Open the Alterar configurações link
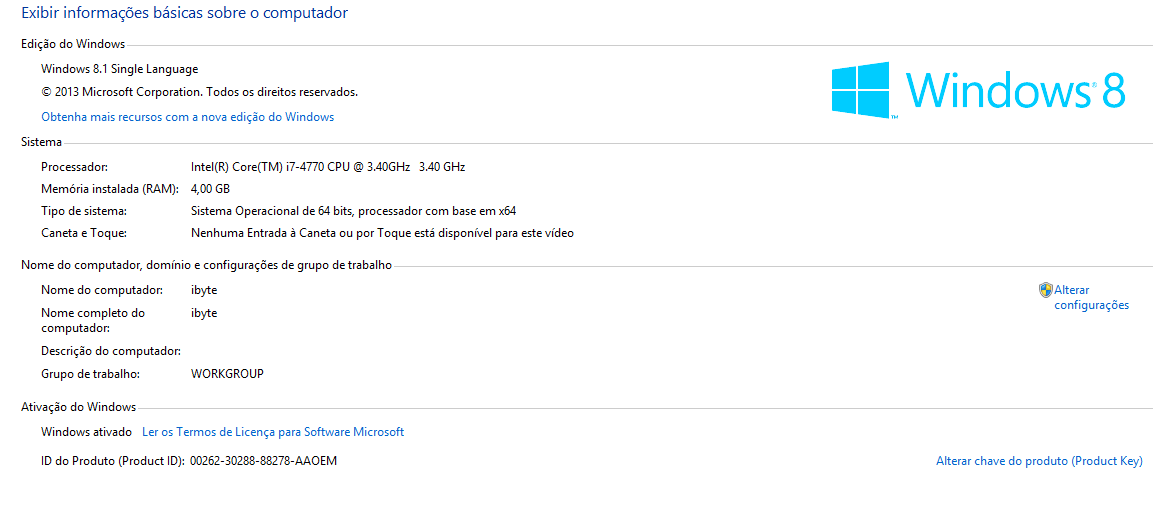Screen dimensions: 1158x508 pos(1092,298)
